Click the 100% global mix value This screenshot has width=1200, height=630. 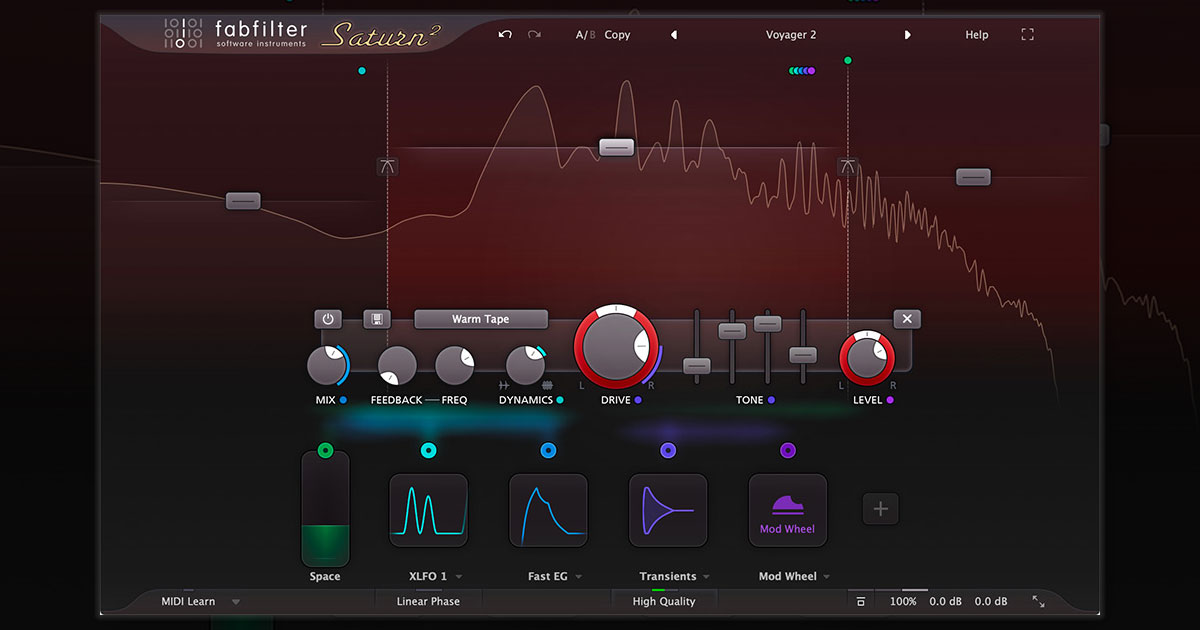[903, 602]
